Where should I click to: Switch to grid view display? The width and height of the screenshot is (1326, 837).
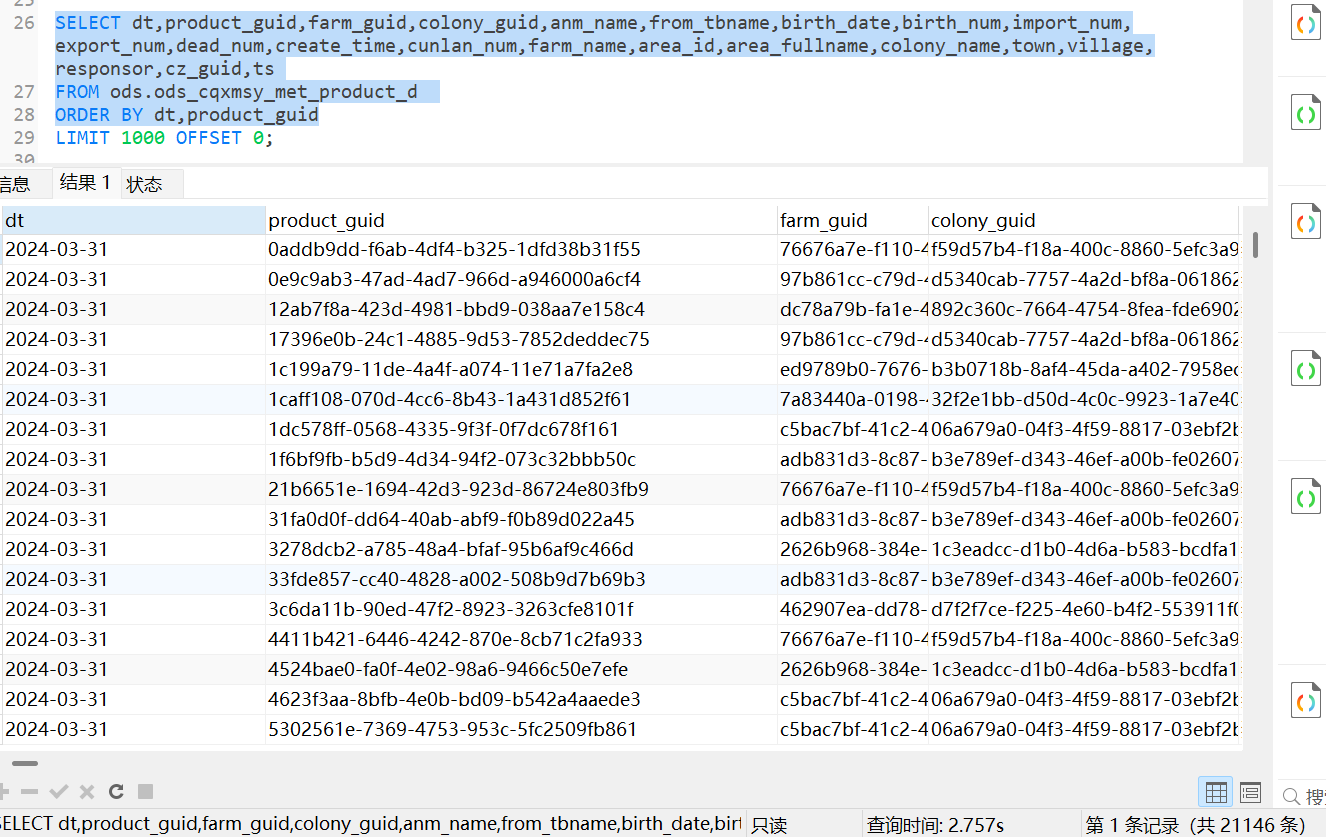pos(1216,793)
